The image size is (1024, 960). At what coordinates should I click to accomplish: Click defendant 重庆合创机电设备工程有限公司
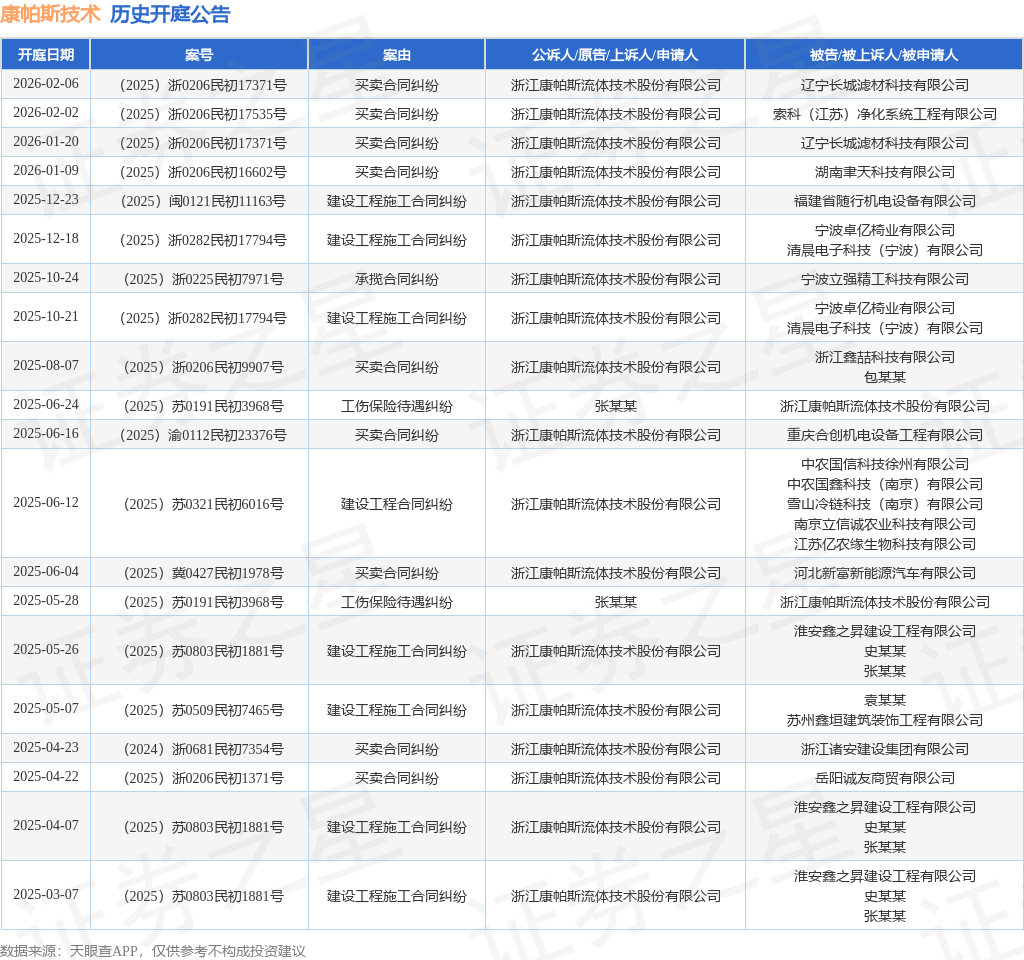pos(884,436)
